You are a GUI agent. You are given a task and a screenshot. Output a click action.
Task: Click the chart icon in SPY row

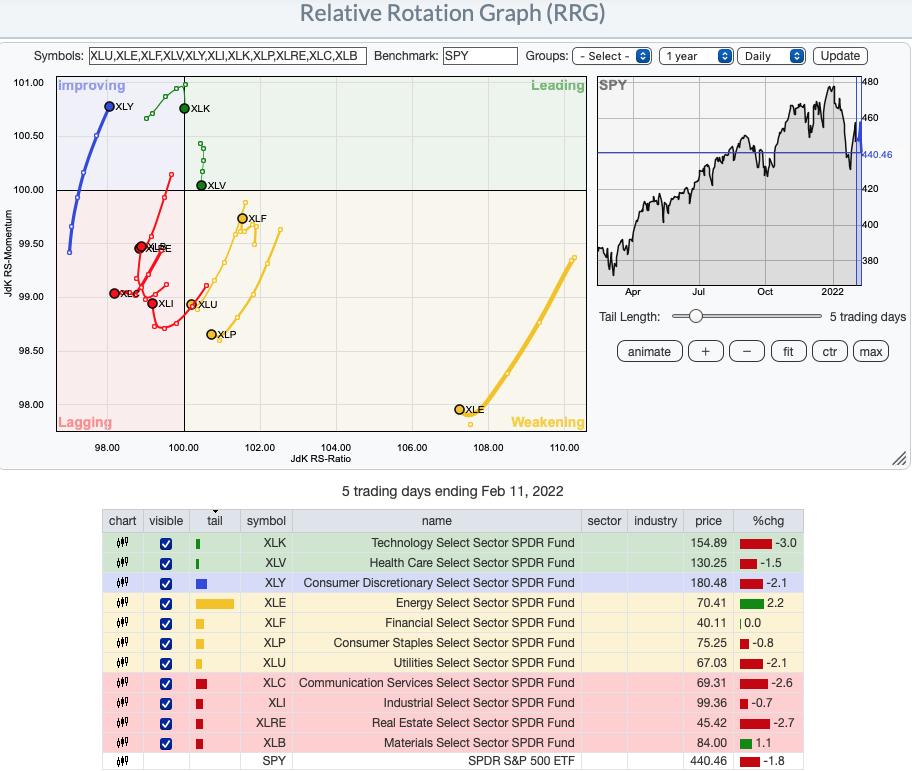(123, 761)
